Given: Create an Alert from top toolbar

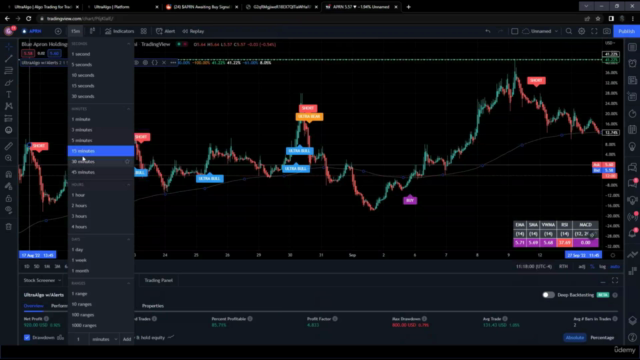Looking at the screenshot, I should click(x=165, y=31).
